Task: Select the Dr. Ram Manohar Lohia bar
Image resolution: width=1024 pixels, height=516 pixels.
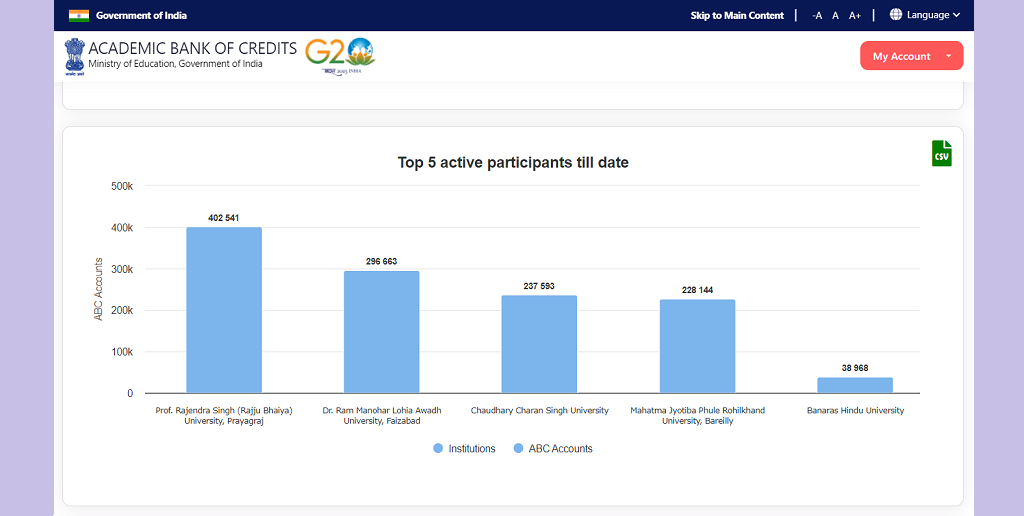Action: click(x=381, y=332)
